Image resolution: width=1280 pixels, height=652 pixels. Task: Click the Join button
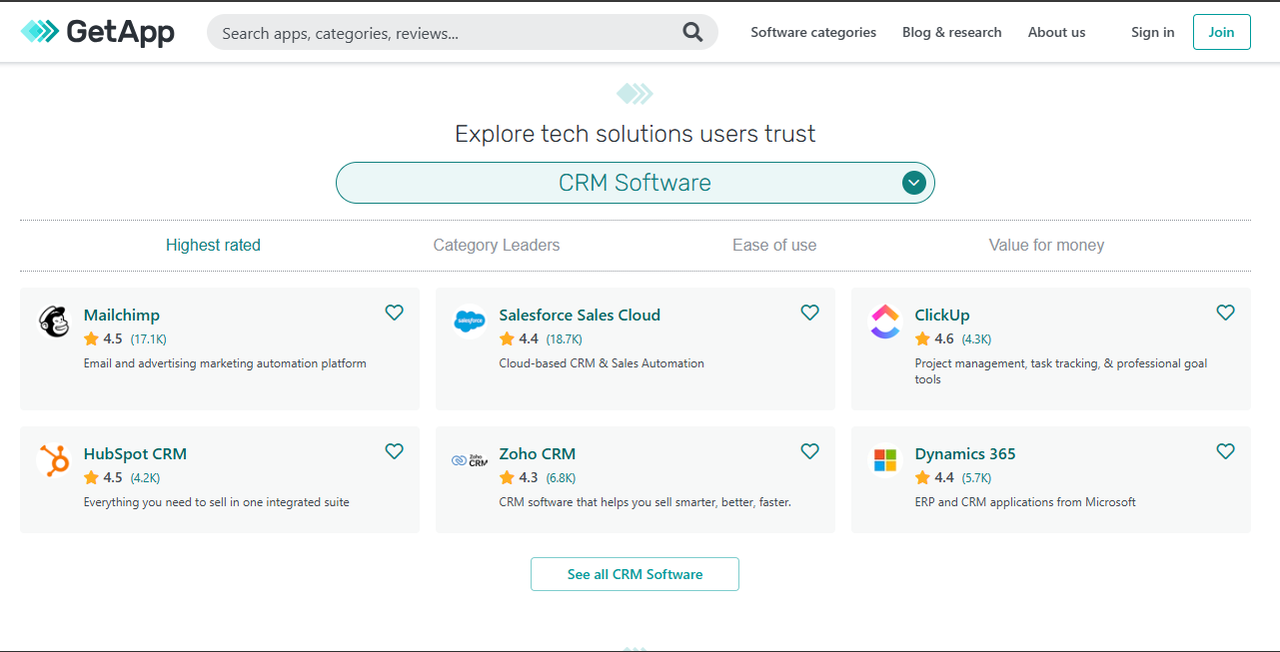(1222, 32)
